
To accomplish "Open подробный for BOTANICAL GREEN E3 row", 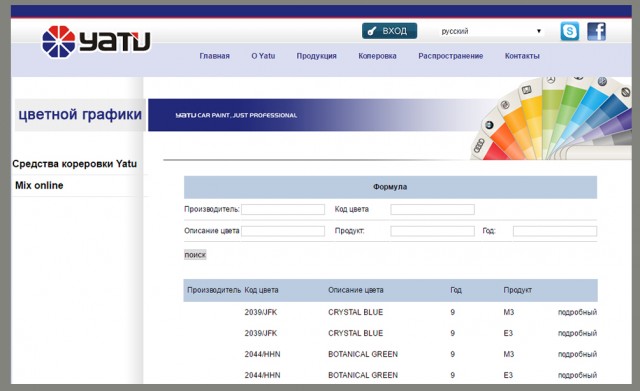I will pyautogui.click(x=577, y=375).
